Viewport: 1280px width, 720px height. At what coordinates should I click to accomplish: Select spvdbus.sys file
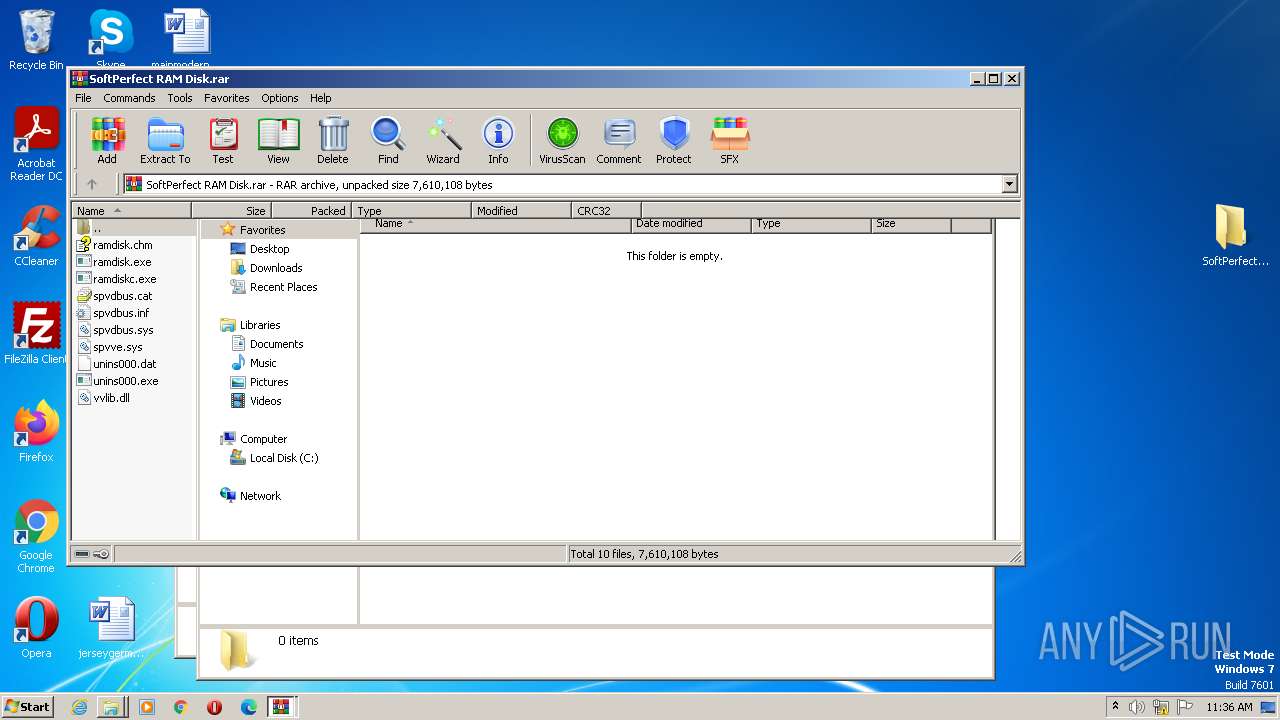coord(123,330)
